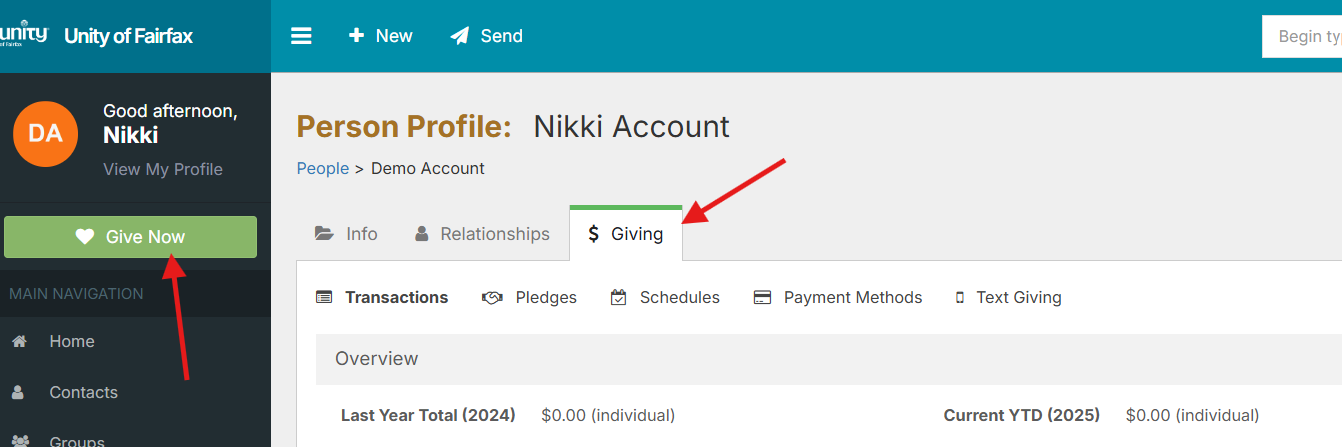1342x447 pixels.
Task: Click the plus icon beside New
Action: tap(356, 36)
